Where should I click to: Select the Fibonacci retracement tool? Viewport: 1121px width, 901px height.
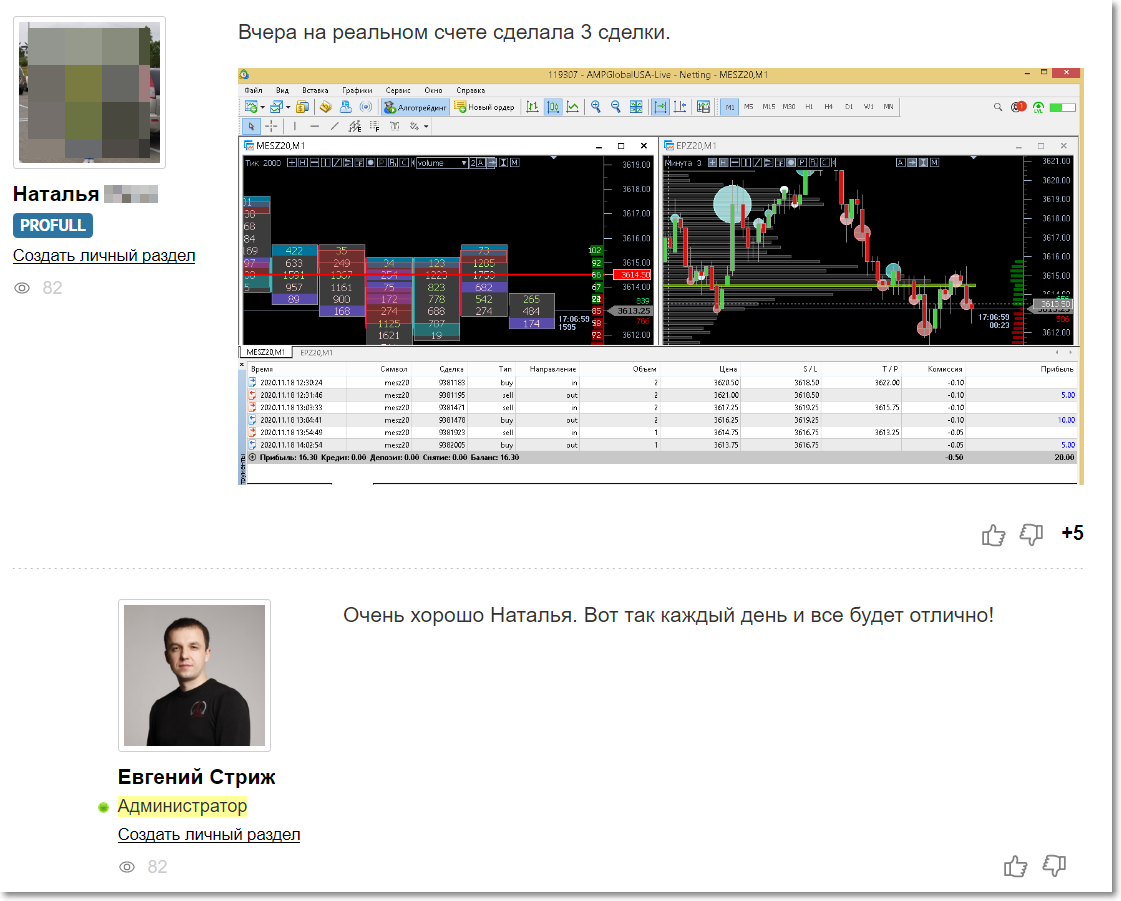pos(375,126)
